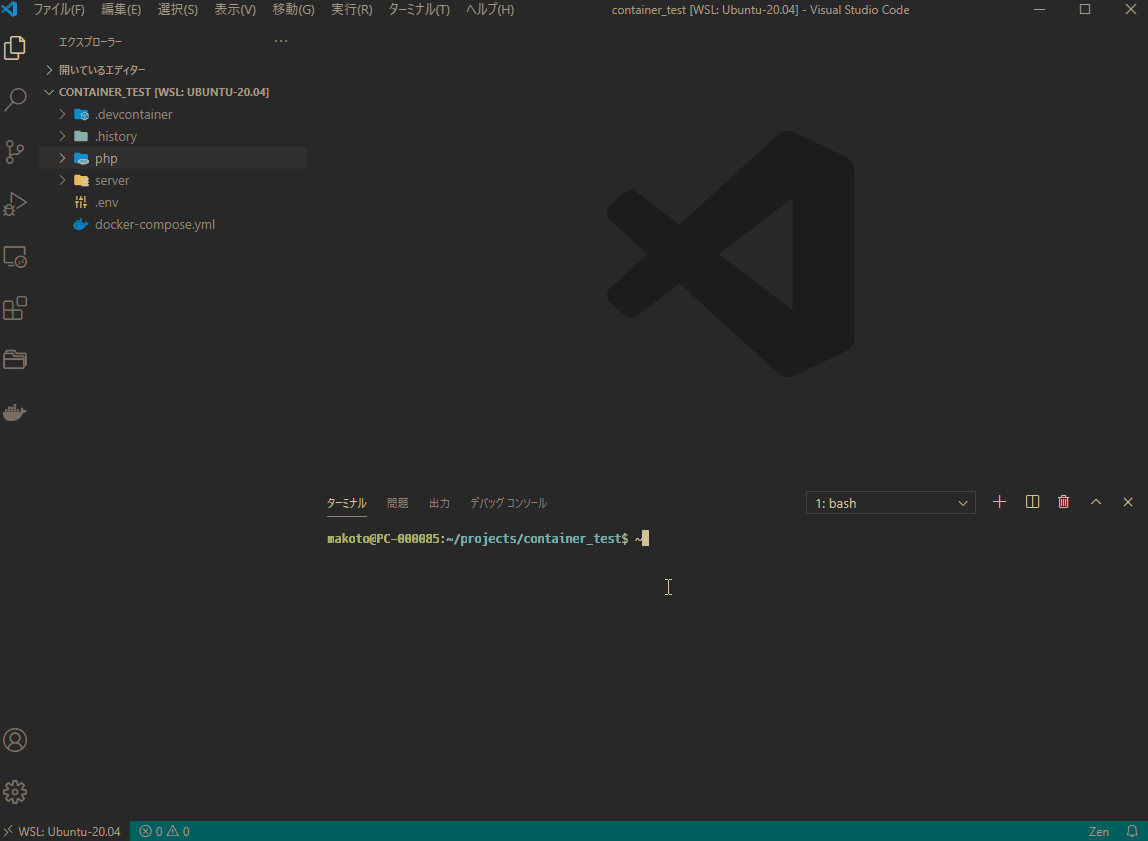Collapse the CONTAINER_TEST folder
Image resolution: width=1148 pixels, height=841 pixels.
pyautogui.click(x=48, y=91)
